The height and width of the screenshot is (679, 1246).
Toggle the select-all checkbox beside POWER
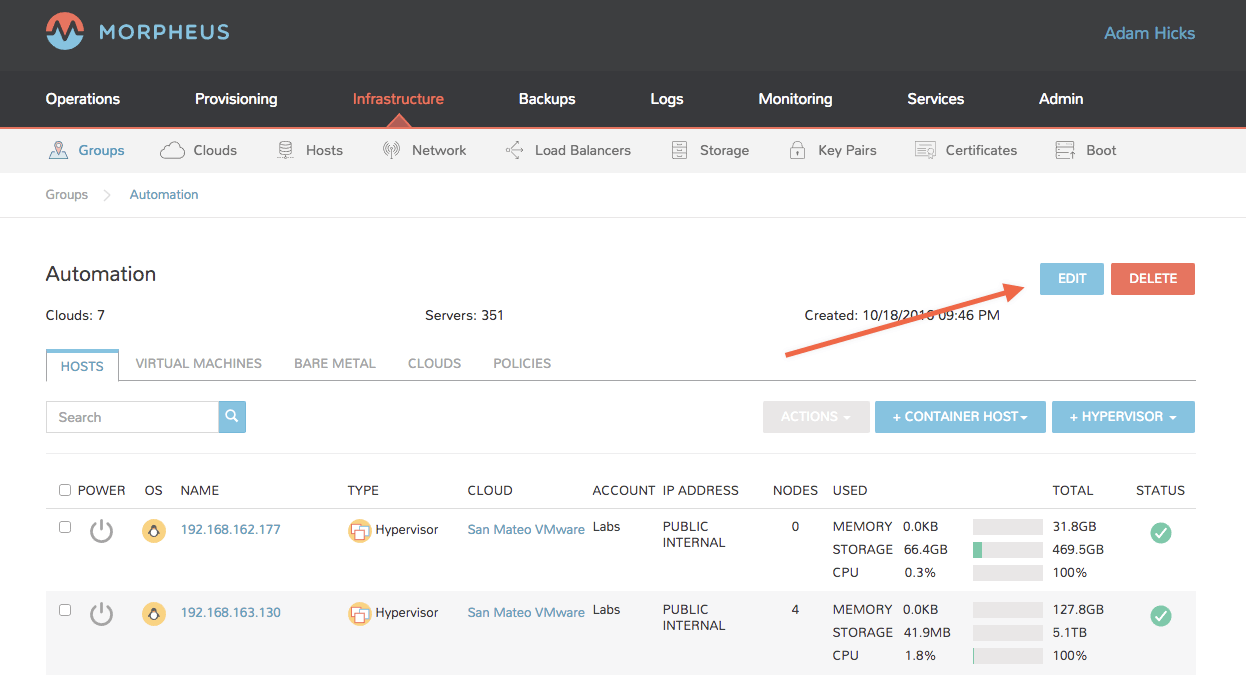pos(65,490)
